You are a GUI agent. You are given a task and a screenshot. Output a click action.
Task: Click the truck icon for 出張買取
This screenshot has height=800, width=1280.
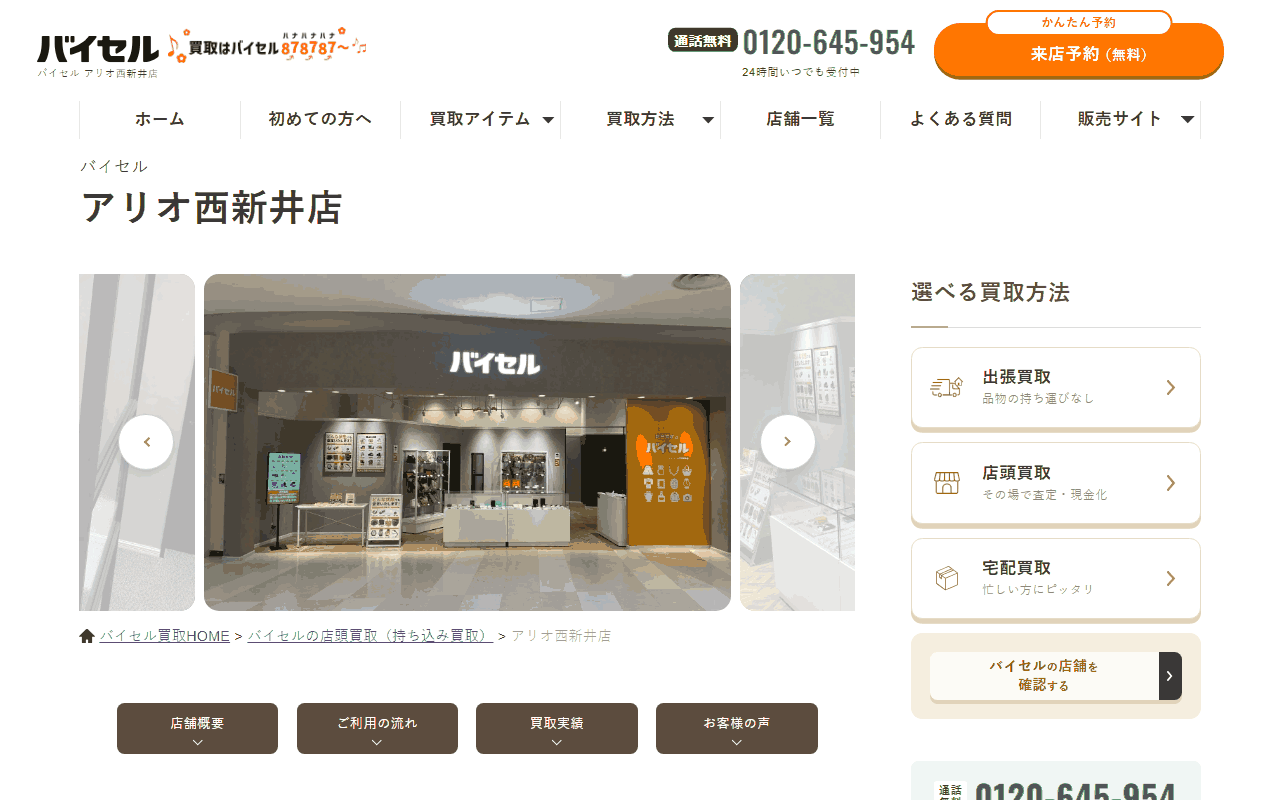[x=946, y=387]
